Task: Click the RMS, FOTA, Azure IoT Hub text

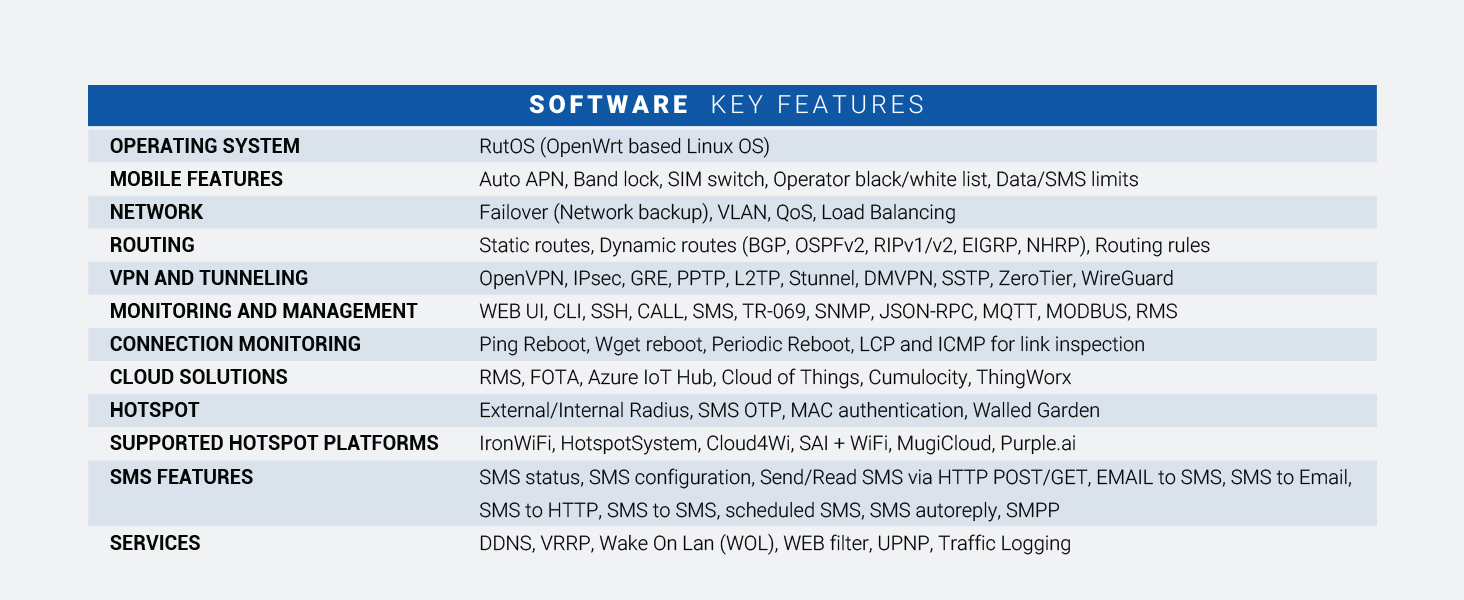Action: click(x=775, y=377)
